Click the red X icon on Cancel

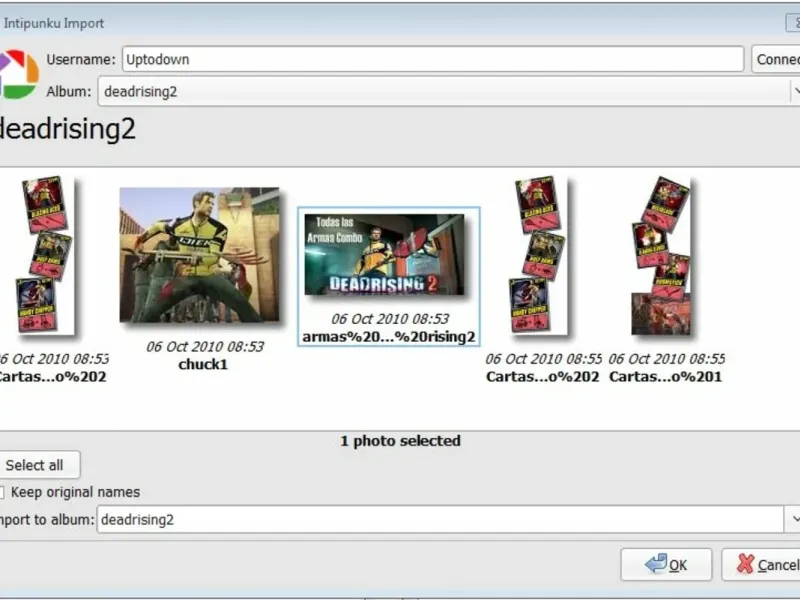point(745,564)
